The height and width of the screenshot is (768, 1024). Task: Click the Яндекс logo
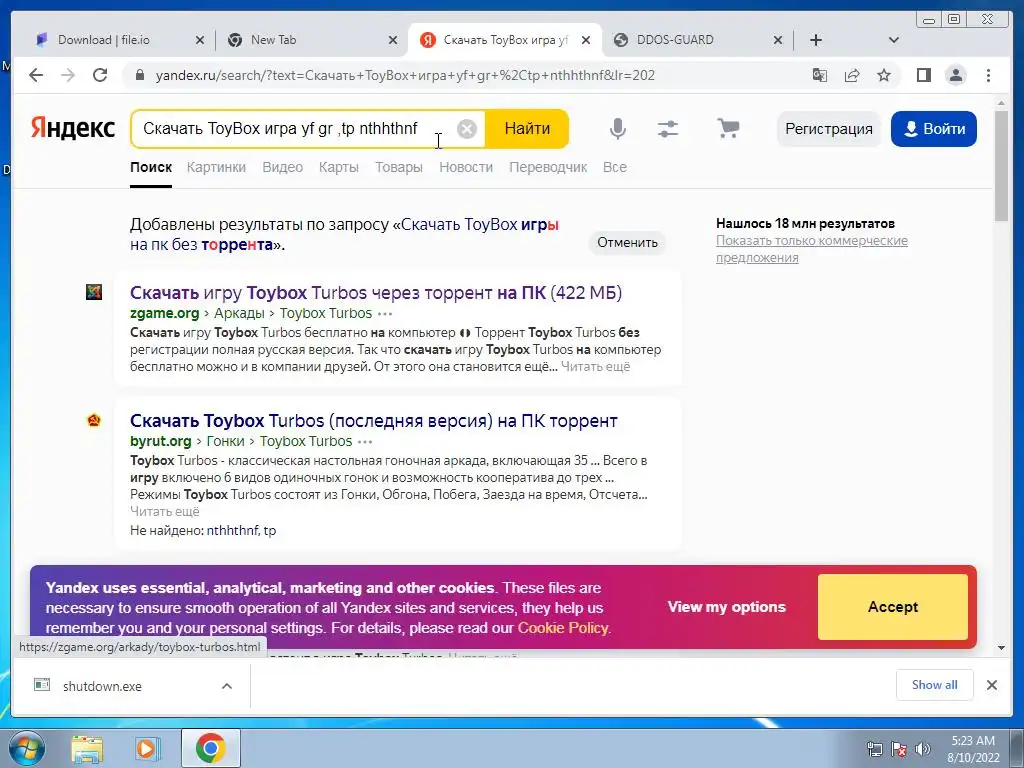point(72,128)
